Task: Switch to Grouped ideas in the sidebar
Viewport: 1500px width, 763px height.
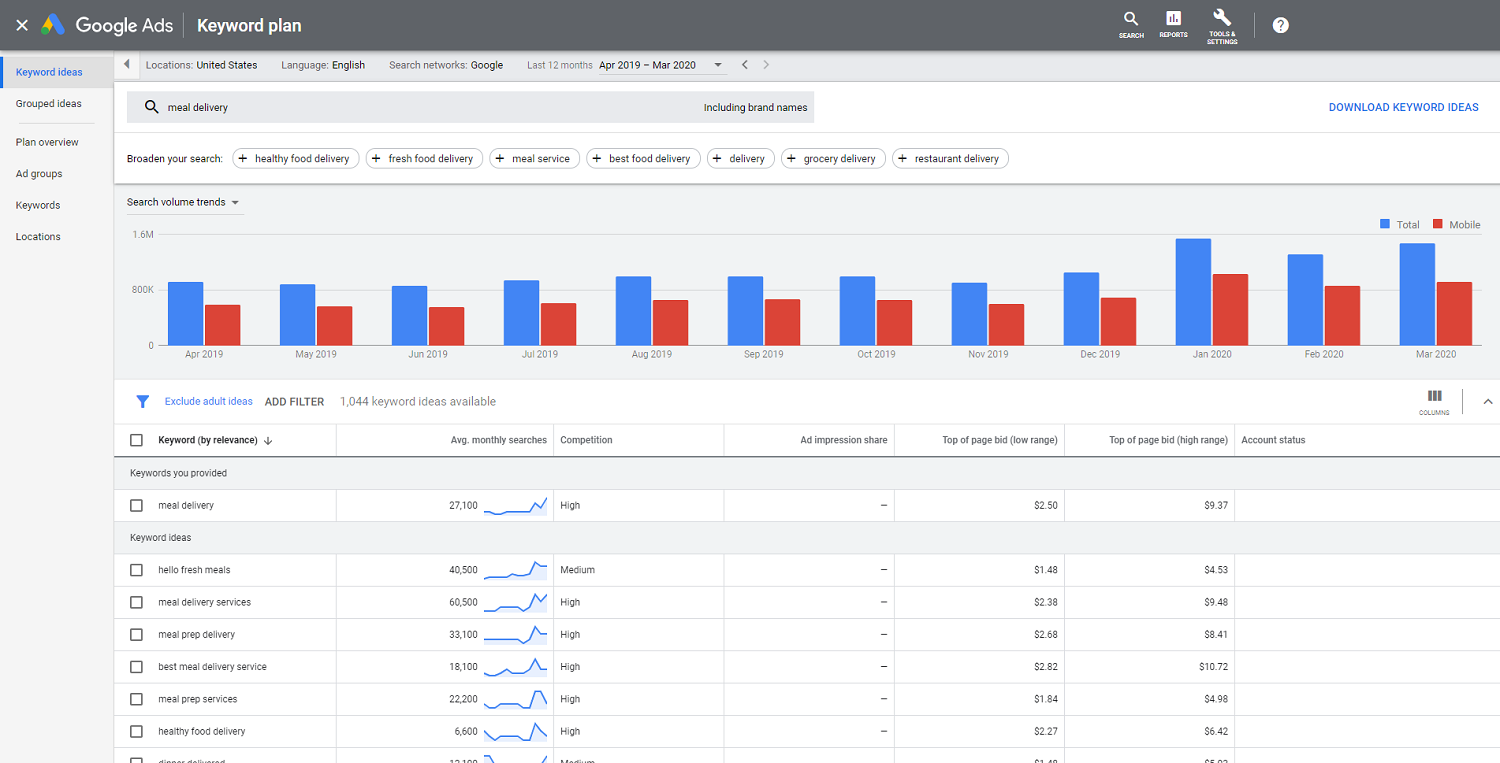Action: click(x=48, y=103)
